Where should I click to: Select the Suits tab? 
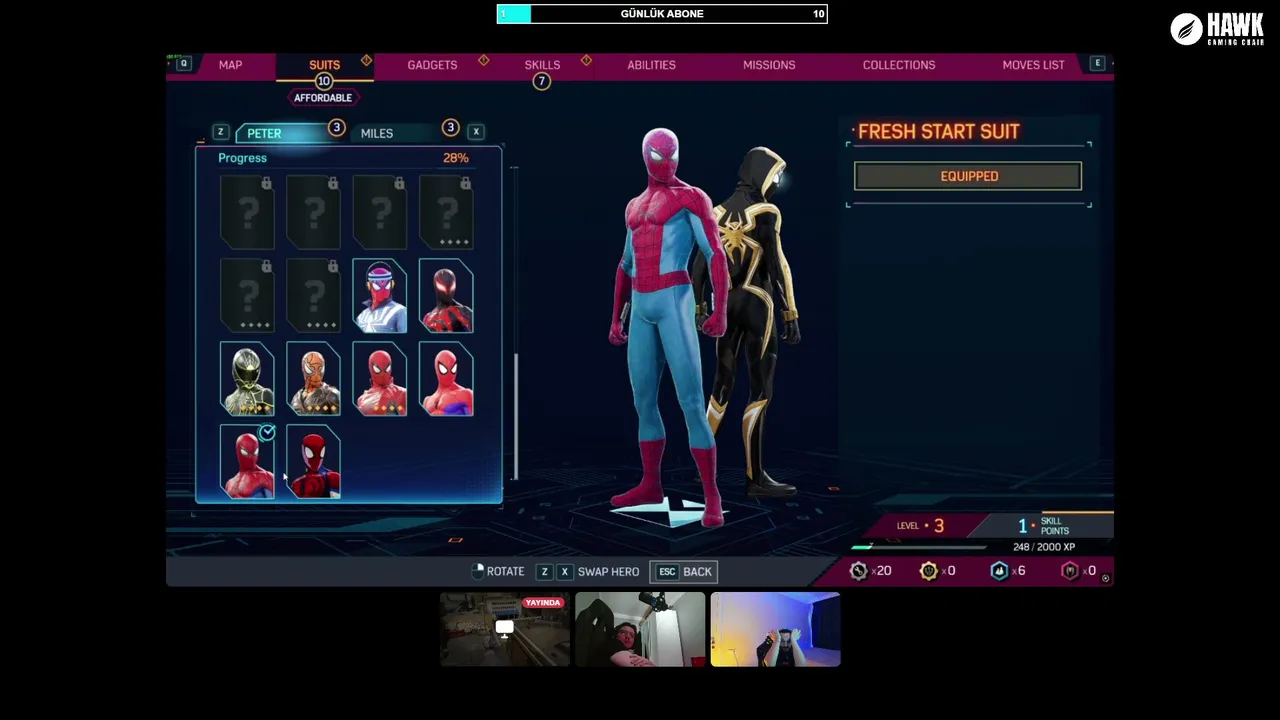click(324, 65)
